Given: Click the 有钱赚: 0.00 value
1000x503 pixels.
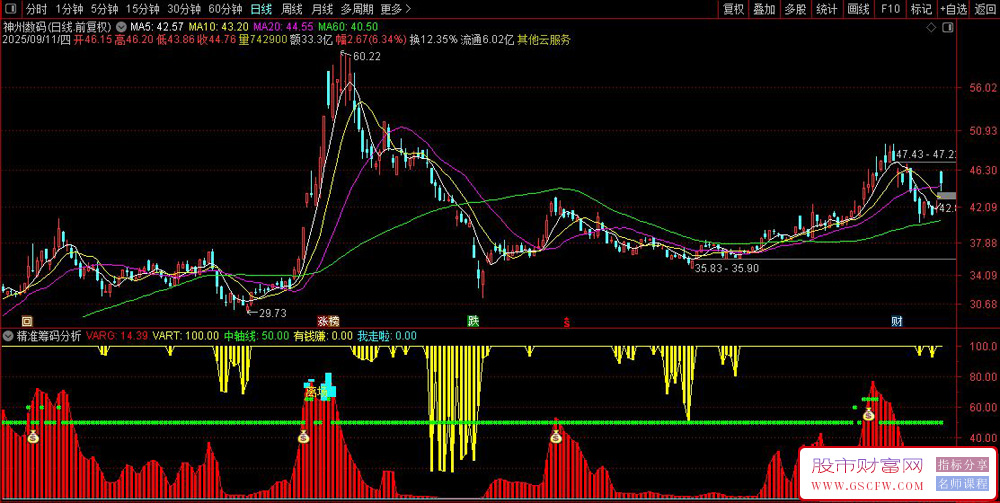Looking at the screenshot, I should pos(323,336).
